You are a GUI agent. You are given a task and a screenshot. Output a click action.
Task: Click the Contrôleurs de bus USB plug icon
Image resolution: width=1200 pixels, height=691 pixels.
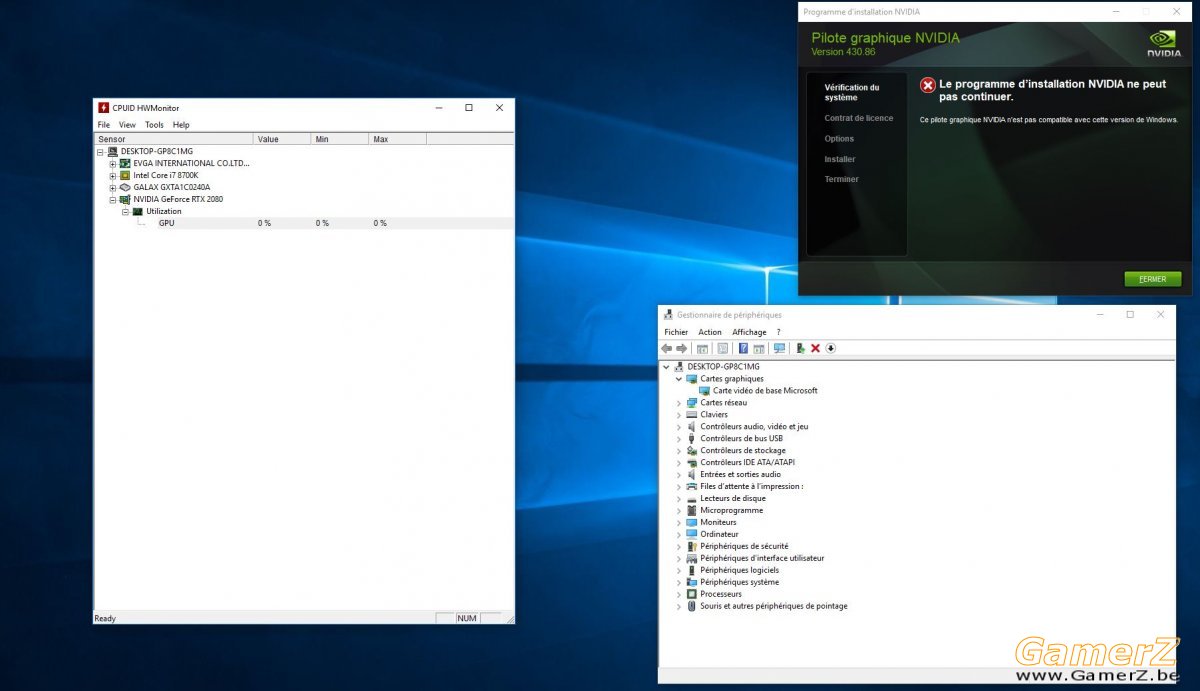692,439
